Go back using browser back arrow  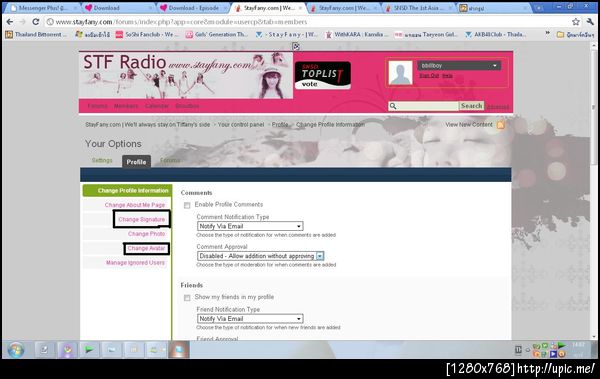pos(10,22)
